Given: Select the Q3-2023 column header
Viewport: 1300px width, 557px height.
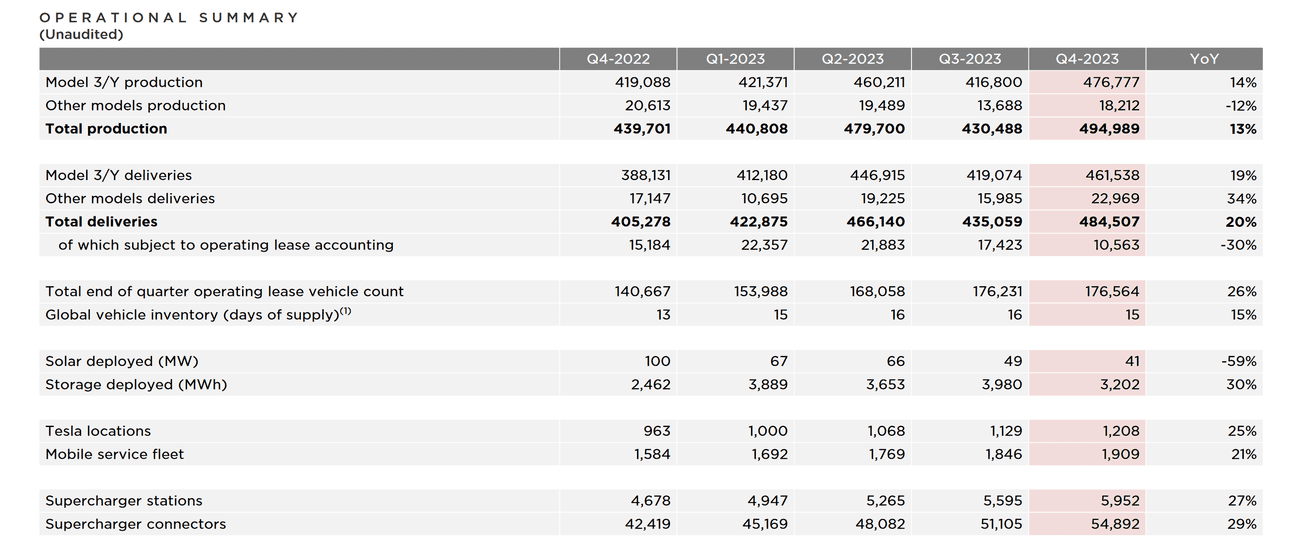Looking at the screenshot, I should (969, 59).
